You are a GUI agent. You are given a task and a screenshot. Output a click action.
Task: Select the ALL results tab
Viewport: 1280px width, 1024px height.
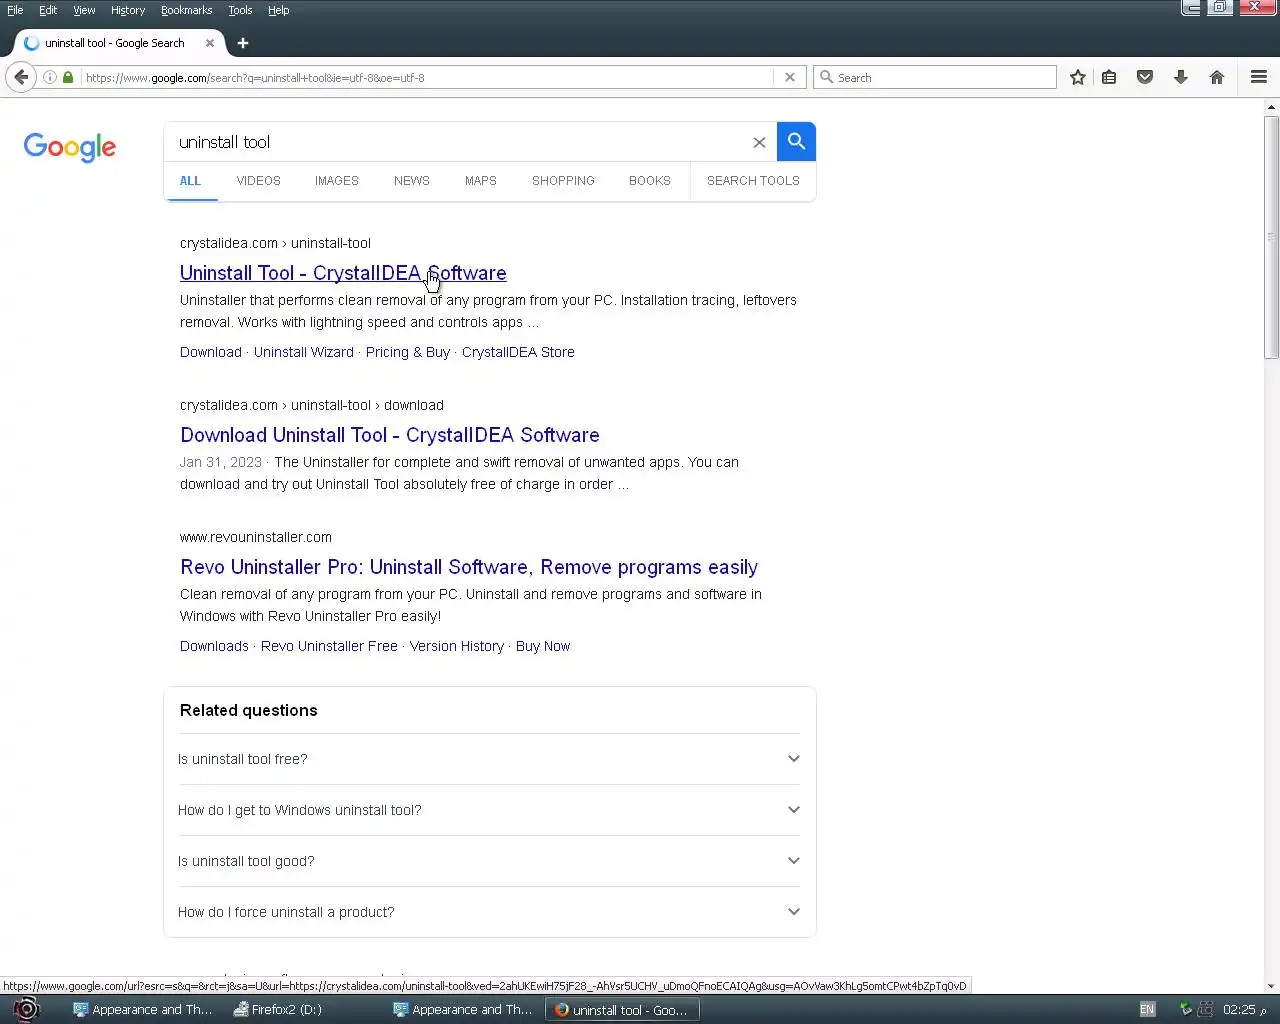click(x=190, y=181)
